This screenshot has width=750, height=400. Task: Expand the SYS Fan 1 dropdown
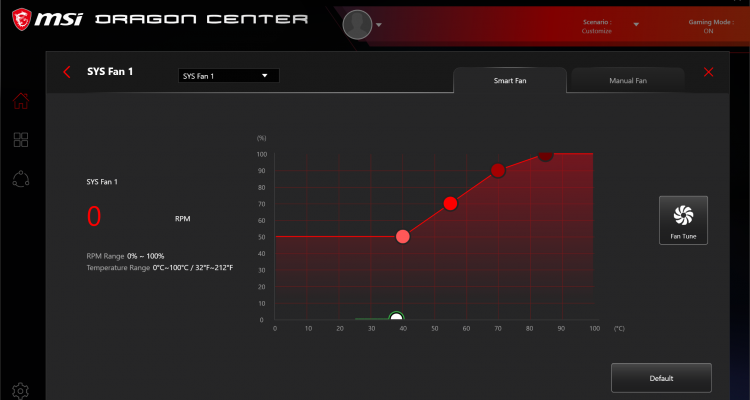point(228,75)
